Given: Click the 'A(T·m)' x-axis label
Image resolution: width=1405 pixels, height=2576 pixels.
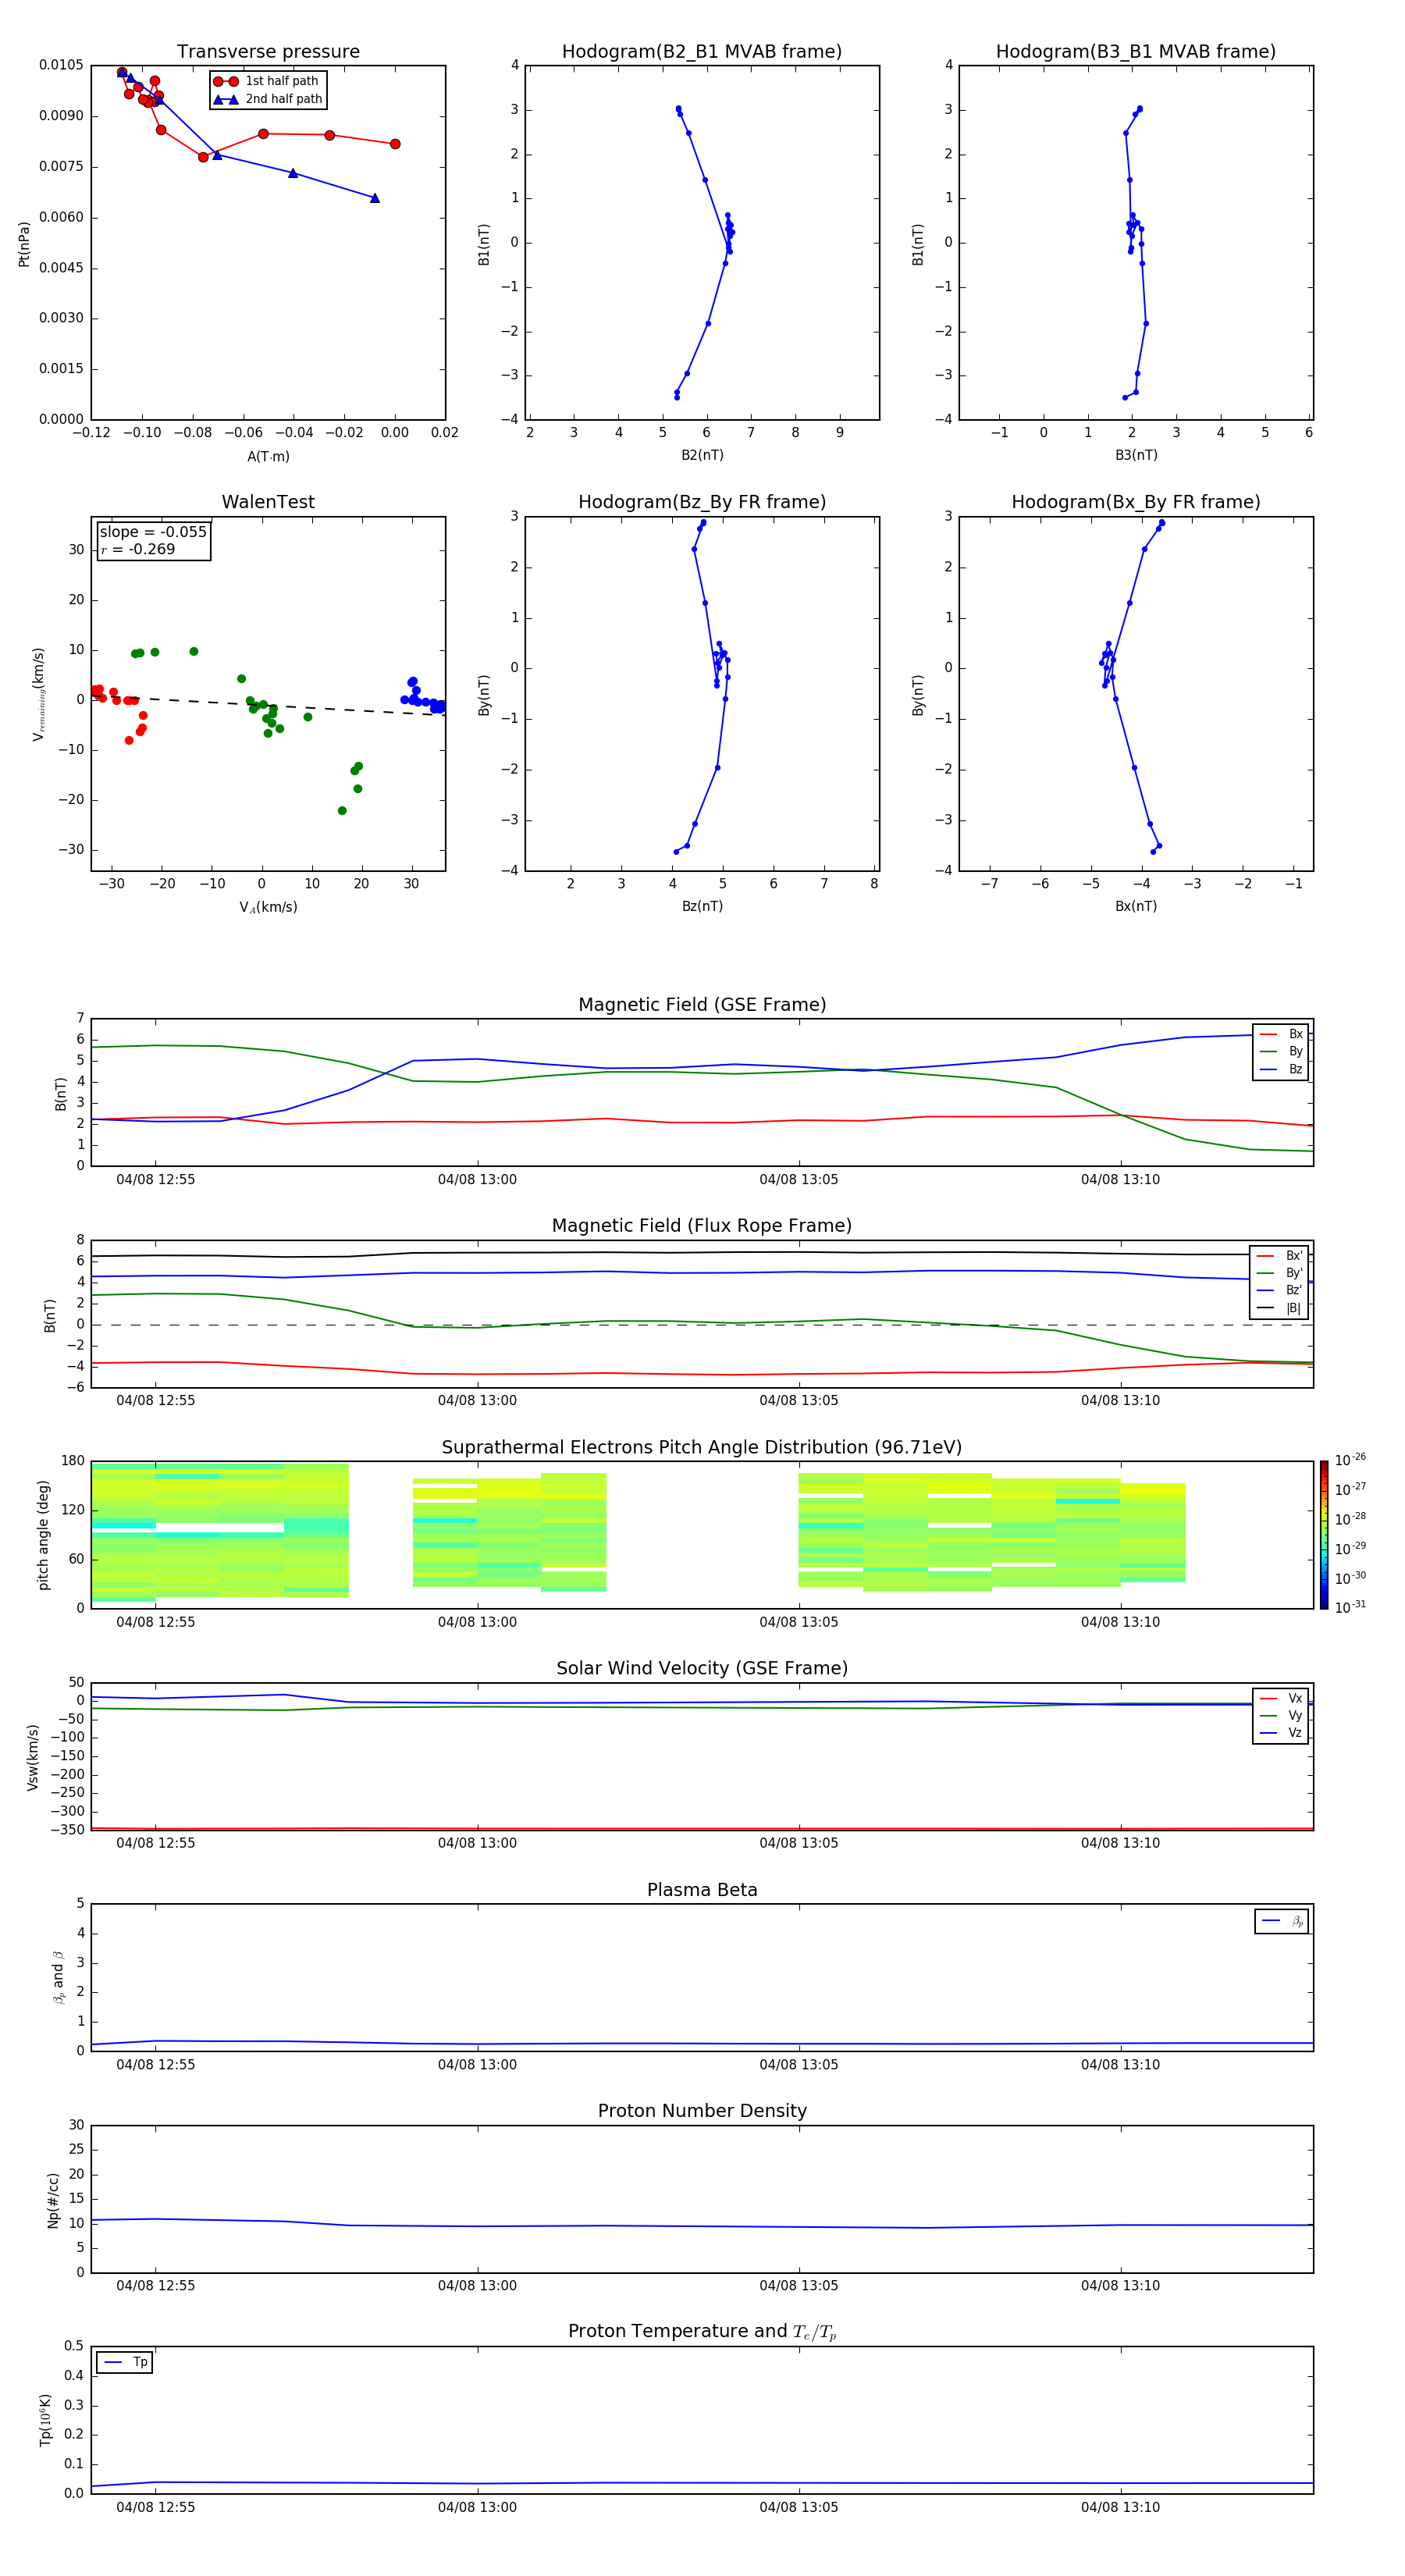Looking at the screenshot, I should pos(268,456).
